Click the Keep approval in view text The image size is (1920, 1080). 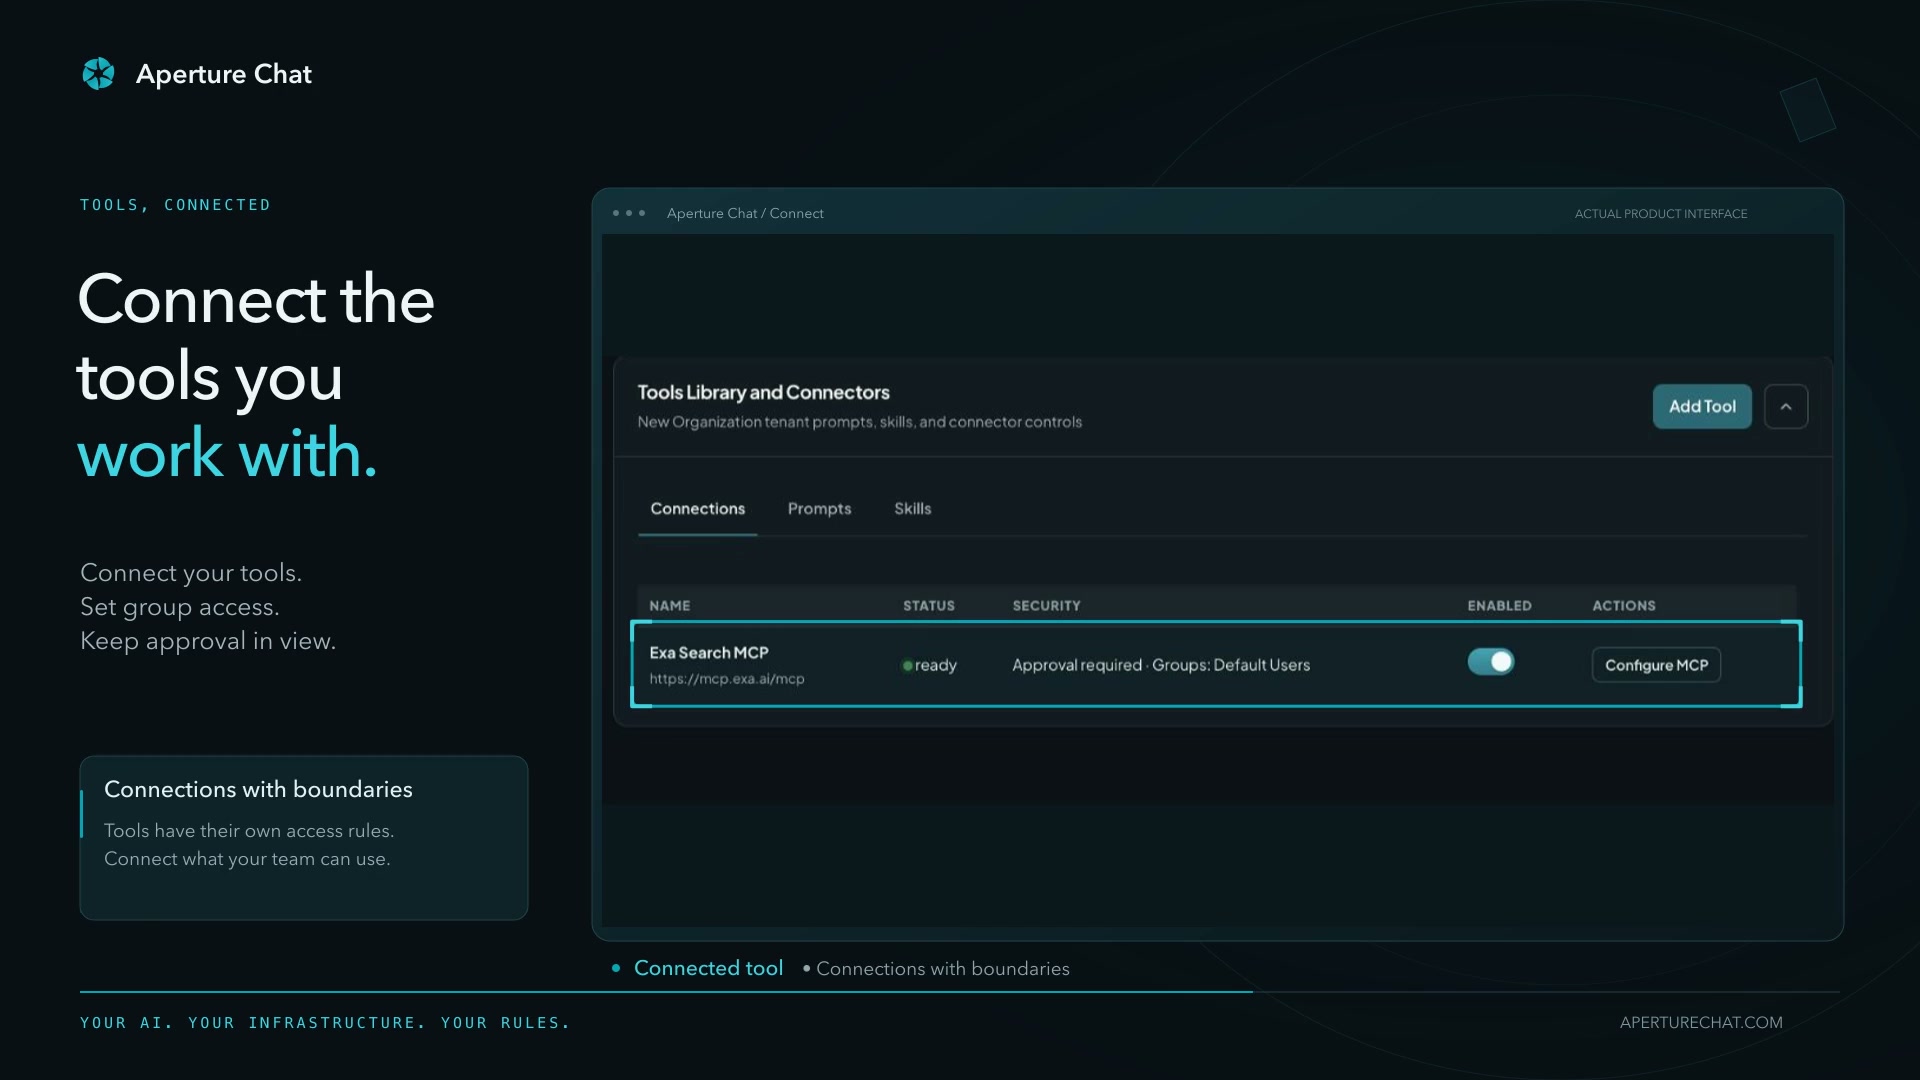click(208, 641)
